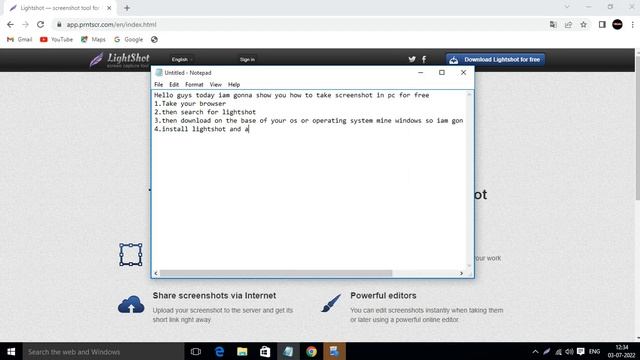
Task: Open Chrome tab search chevron
Action: point(567,7)
